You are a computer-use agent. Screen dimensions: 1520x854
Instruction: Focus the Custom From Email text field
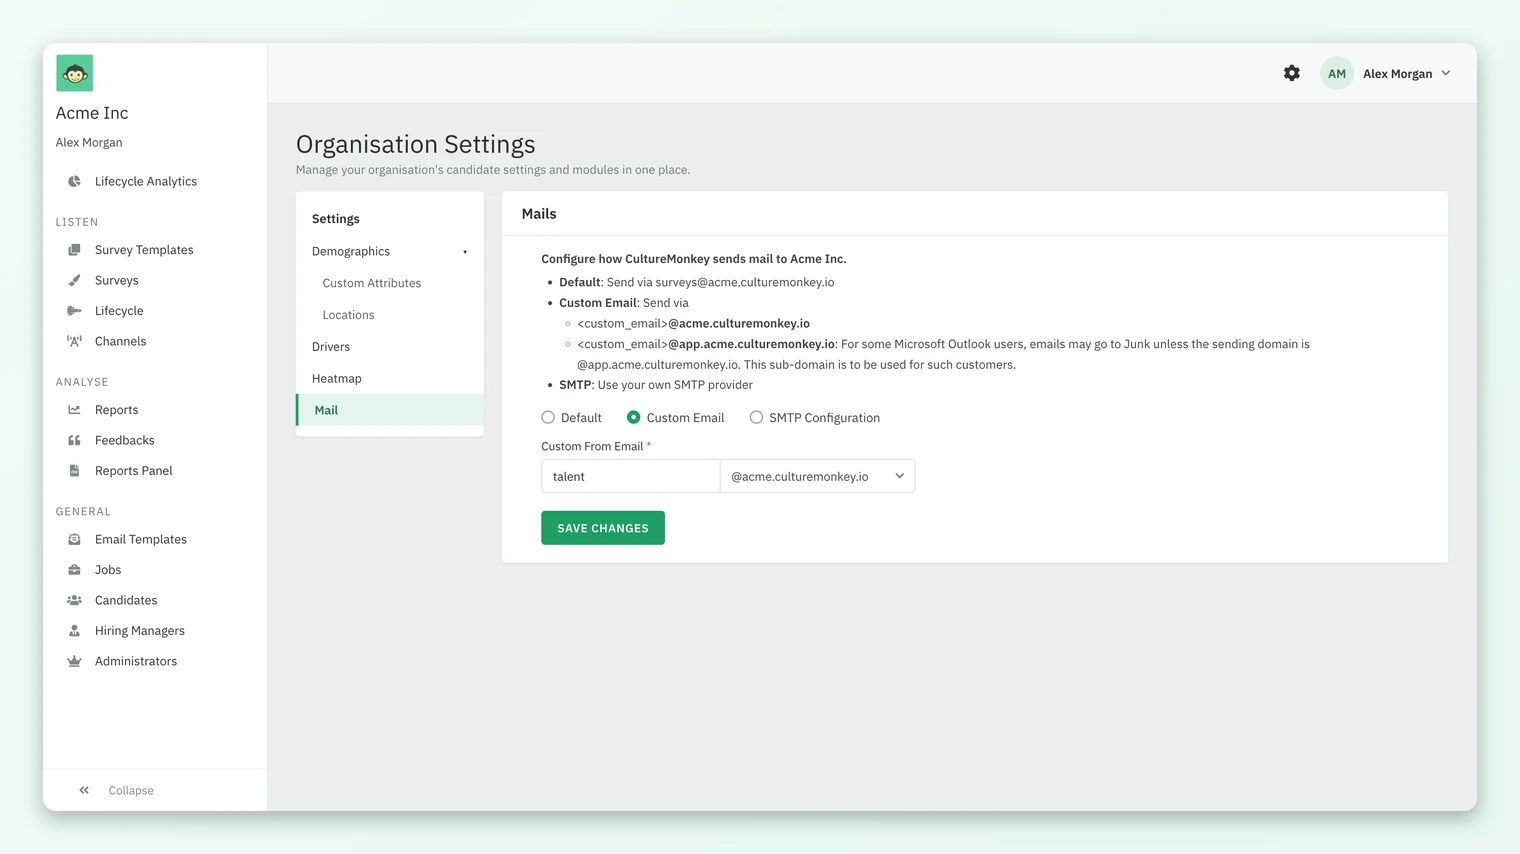[630, 476]
